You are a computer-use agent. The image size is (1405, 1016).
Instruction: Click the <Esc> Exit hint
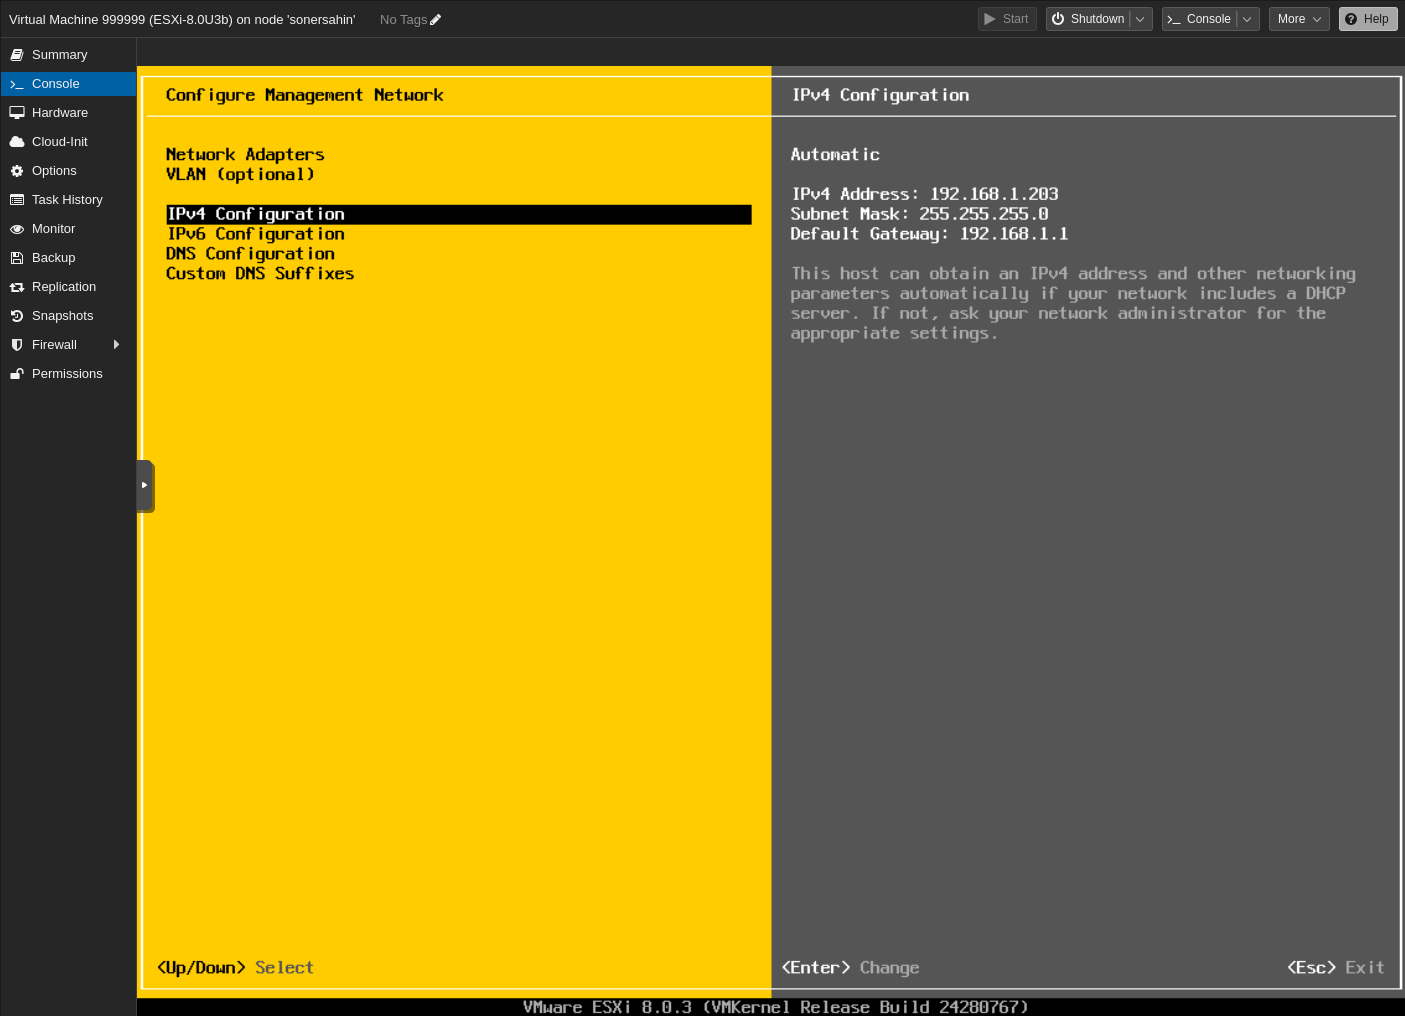pos(1336,968)
